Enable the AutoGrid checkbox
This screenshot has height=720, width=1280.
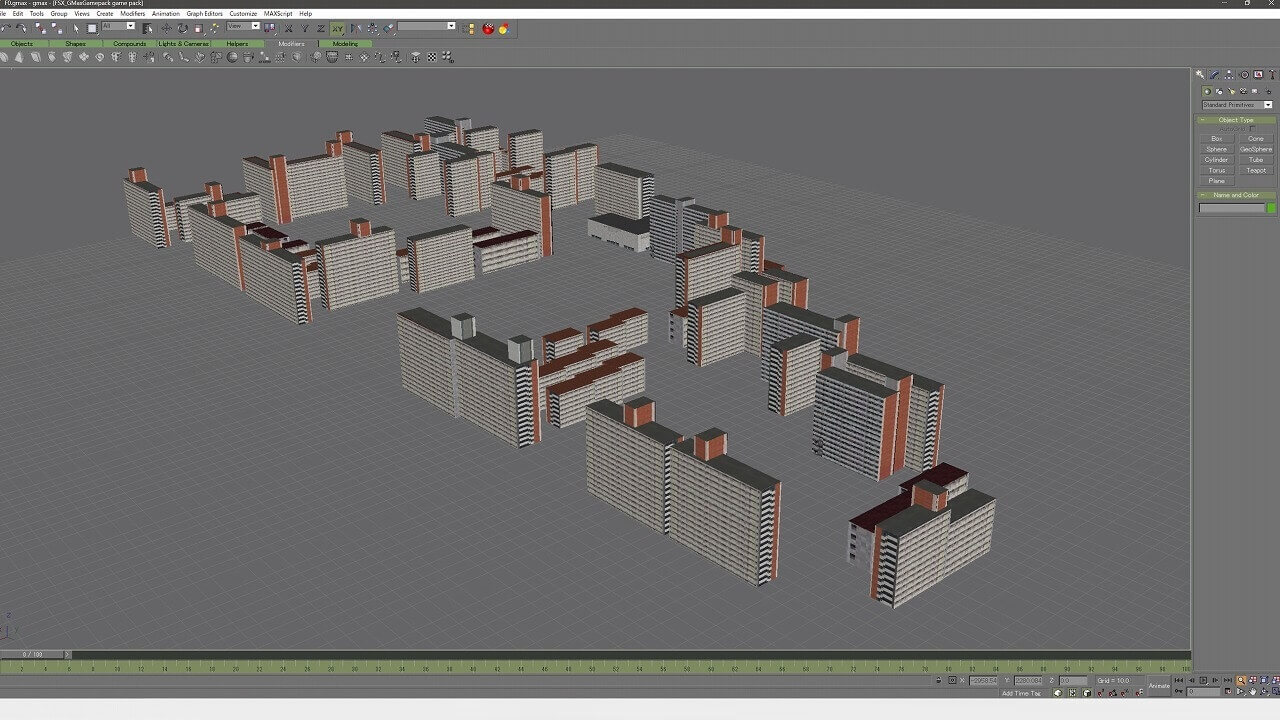click(x=1252, y=129)
